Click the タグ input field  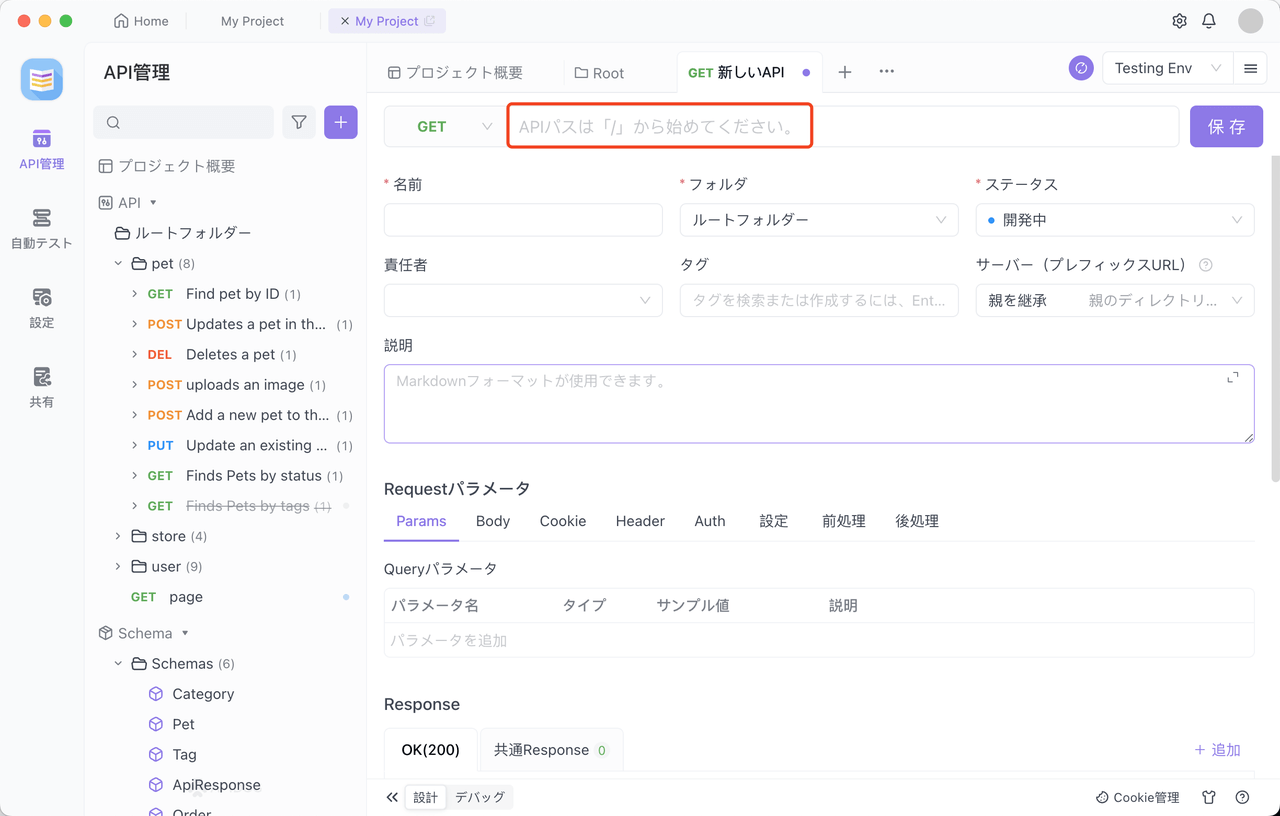[x=819, y=300]
